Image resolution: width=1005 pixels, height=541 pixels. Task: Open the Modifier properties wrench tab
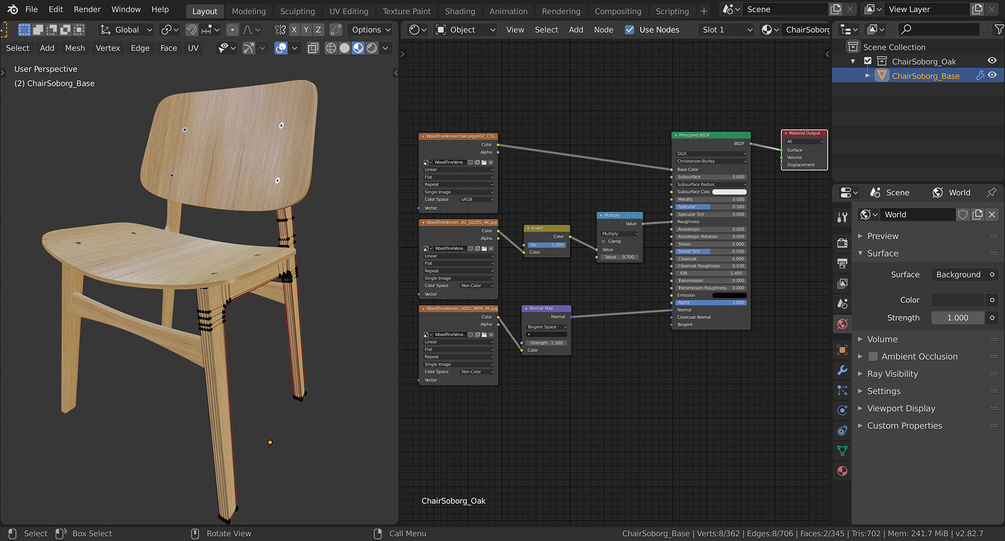tap(842, 370)
